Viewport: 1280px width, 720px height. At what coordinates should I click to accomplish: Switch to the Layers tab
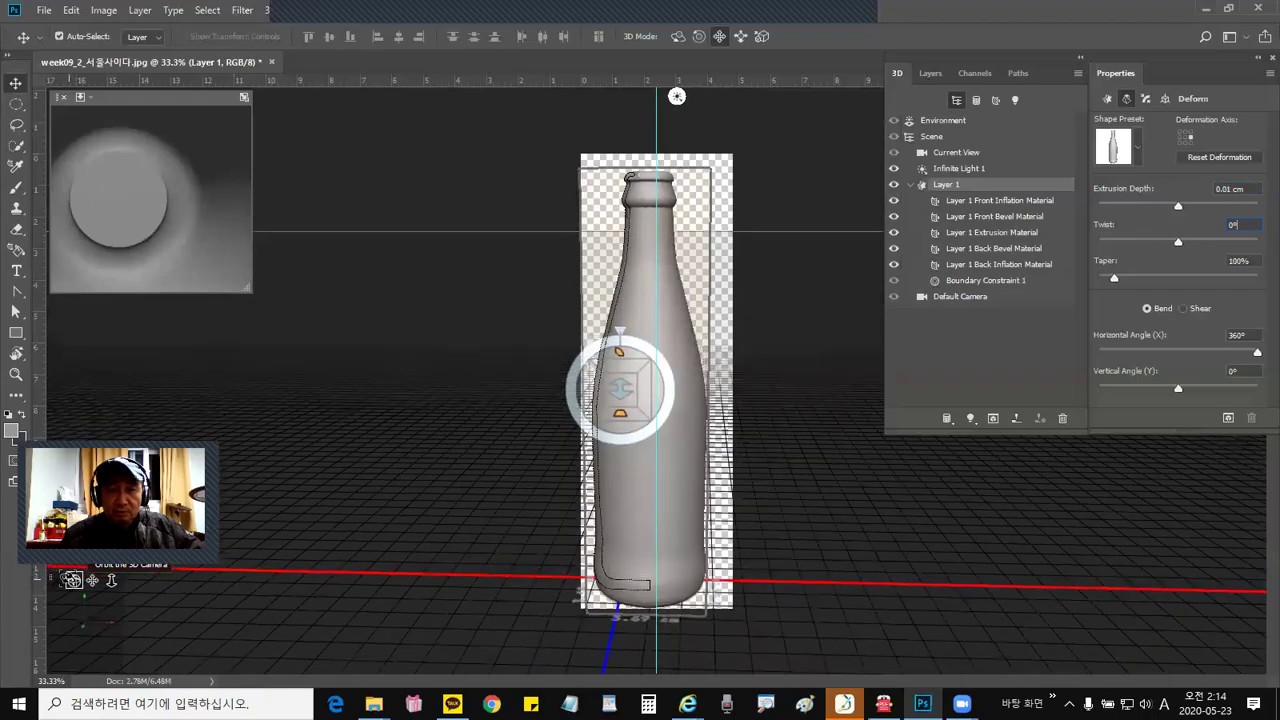930,73
